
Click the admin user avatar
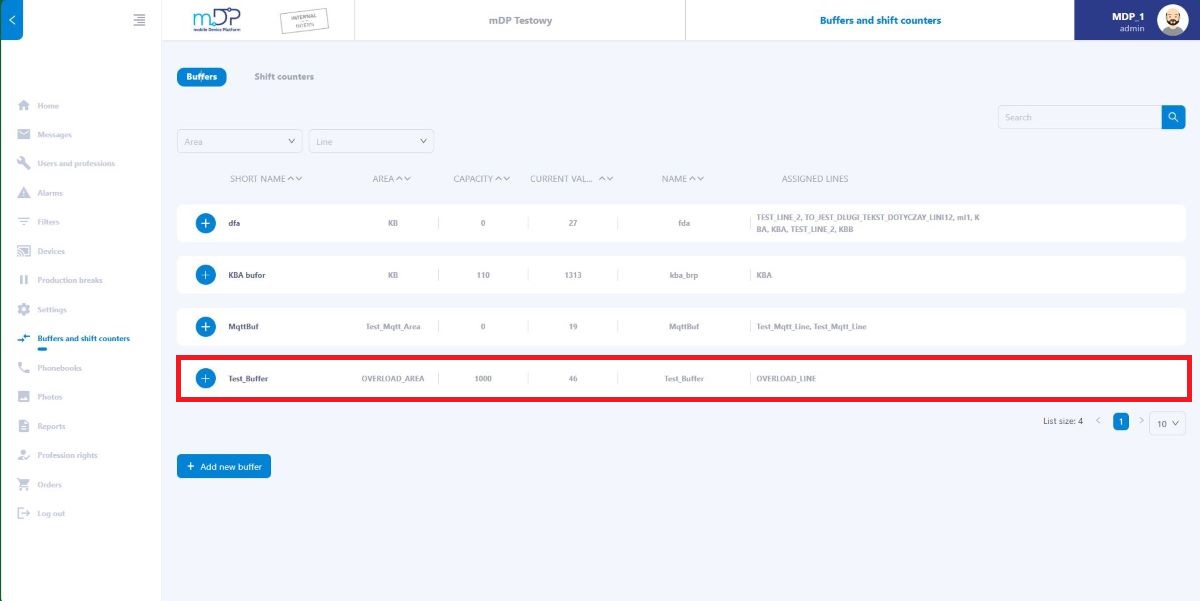coord(1172,20)
